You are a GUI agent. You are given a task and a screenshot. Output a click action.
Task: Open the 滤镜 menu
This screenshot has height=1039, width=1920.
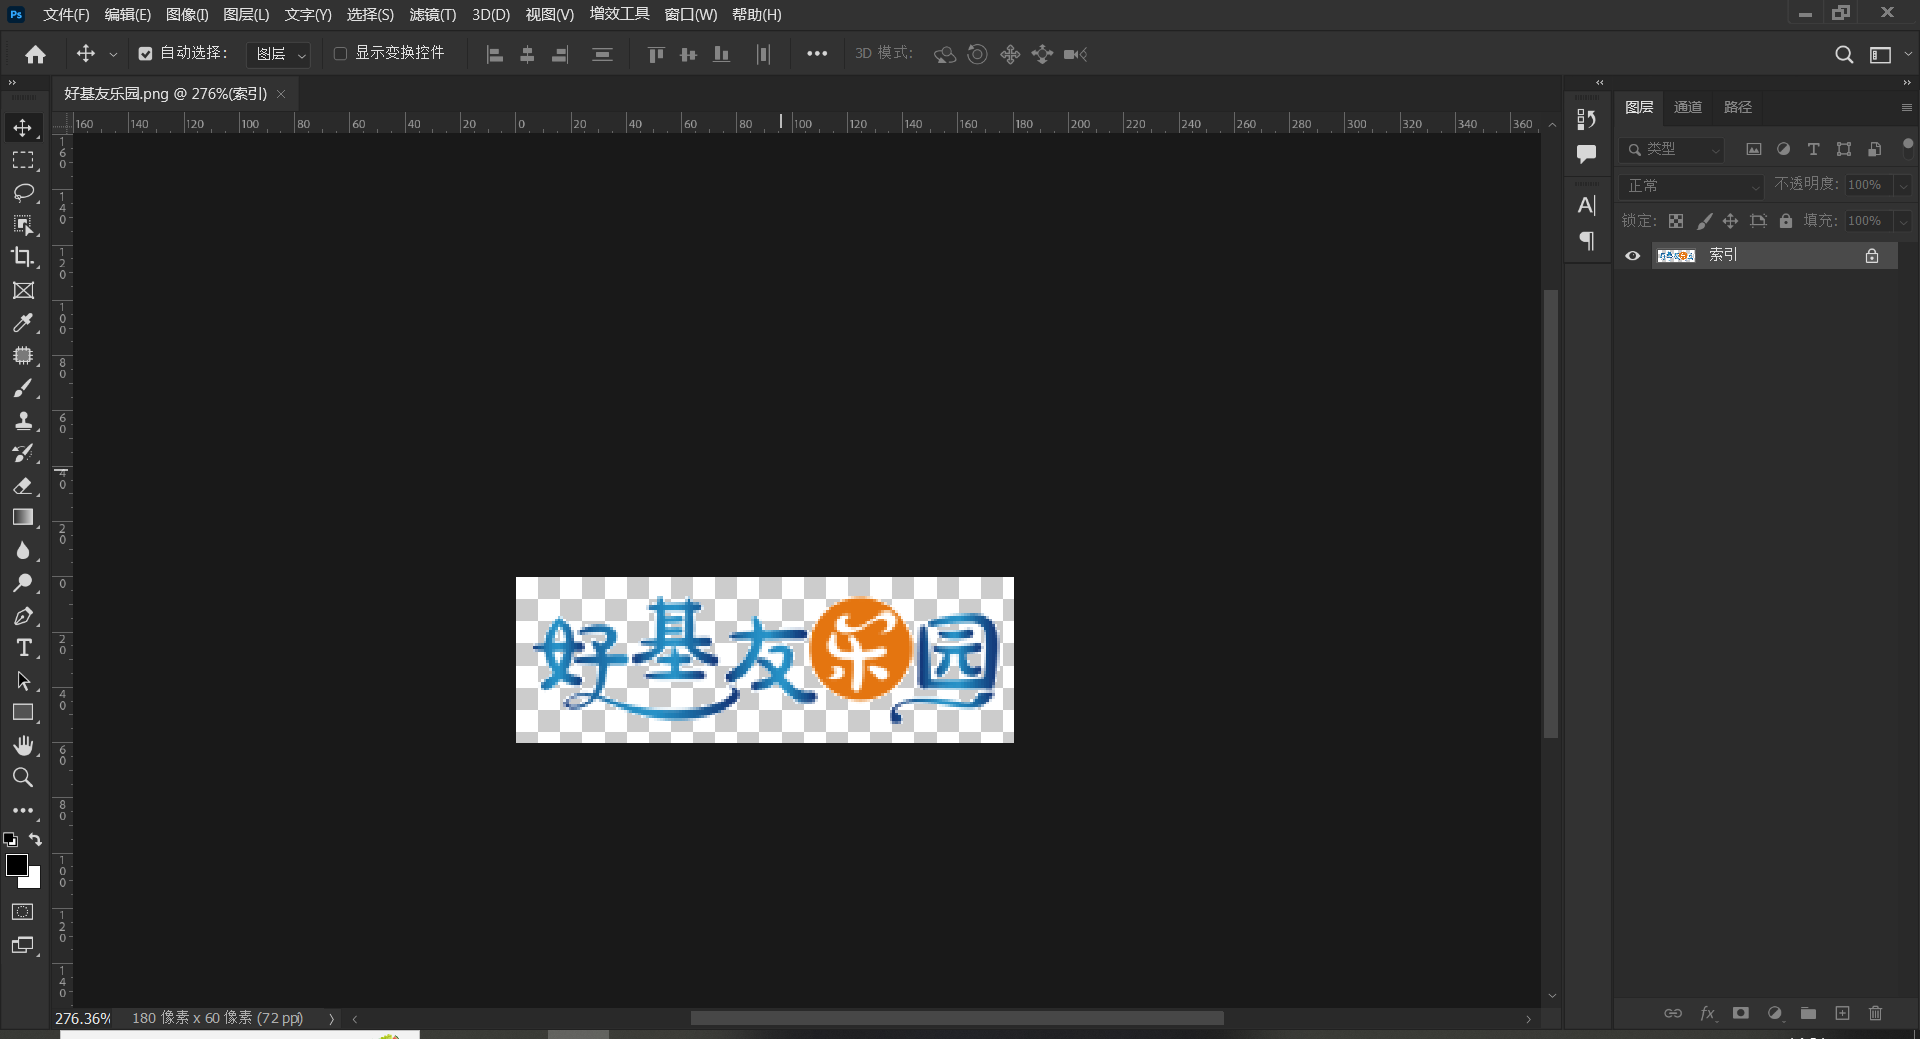432,14
